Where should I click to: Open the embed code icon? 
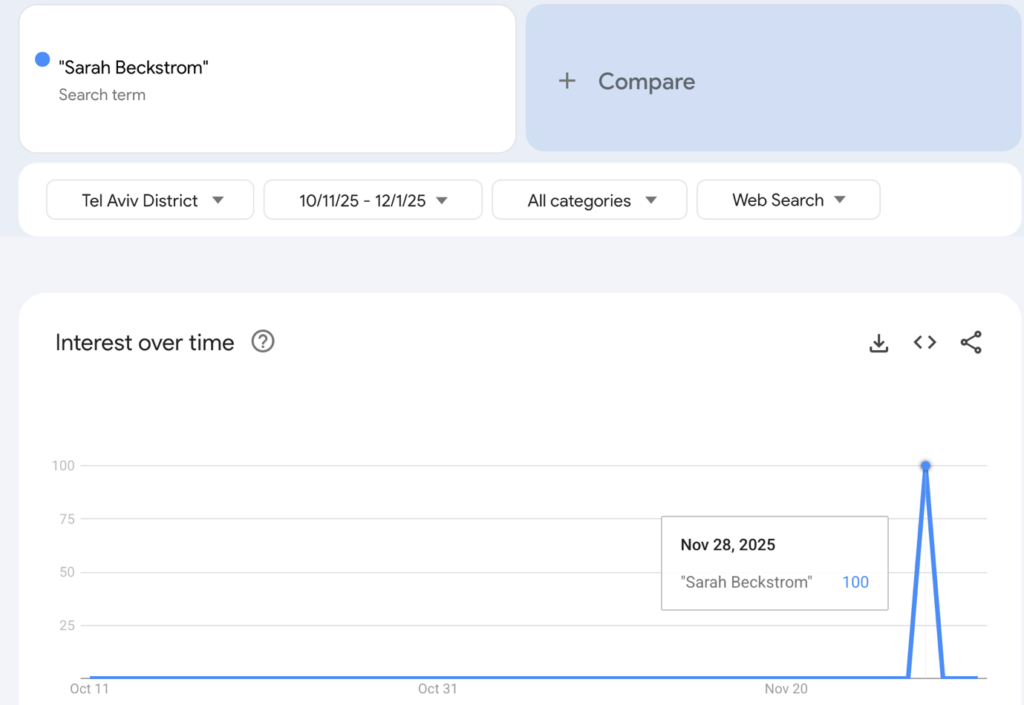click(x=925, y=343)
